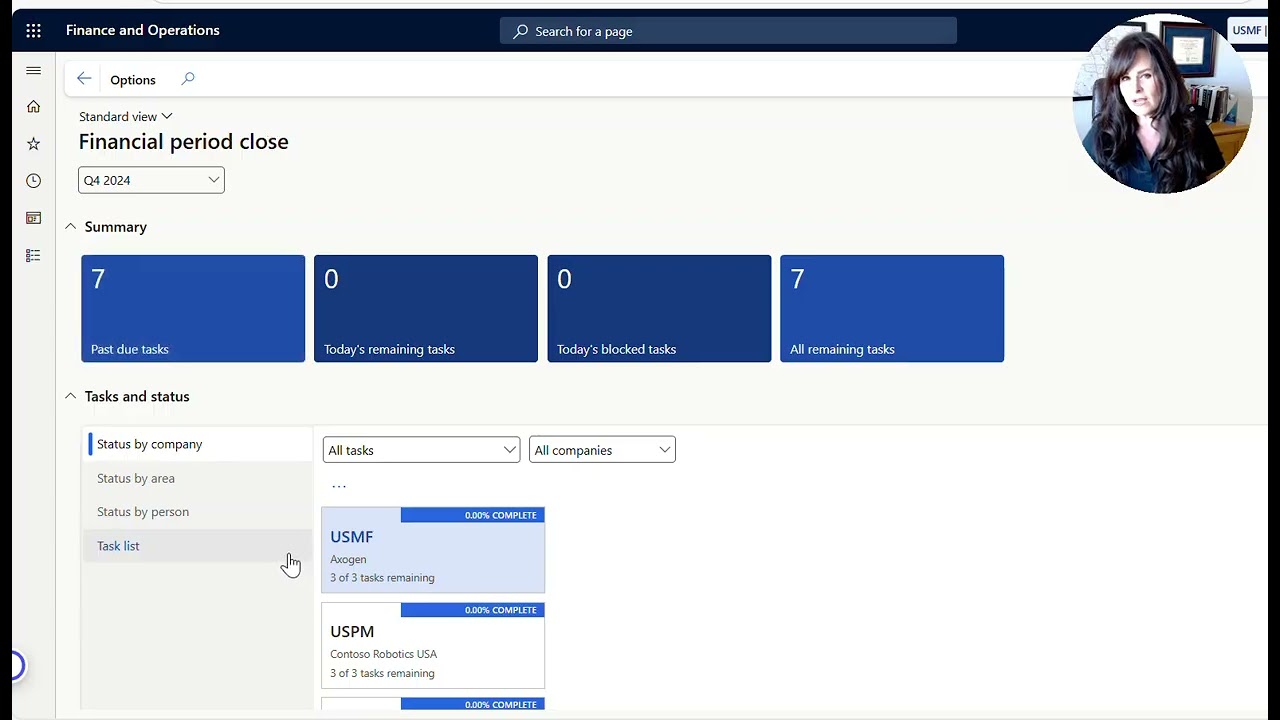Click the ellipsis more options button
The image size is (1280, 720).
(339, 486)
